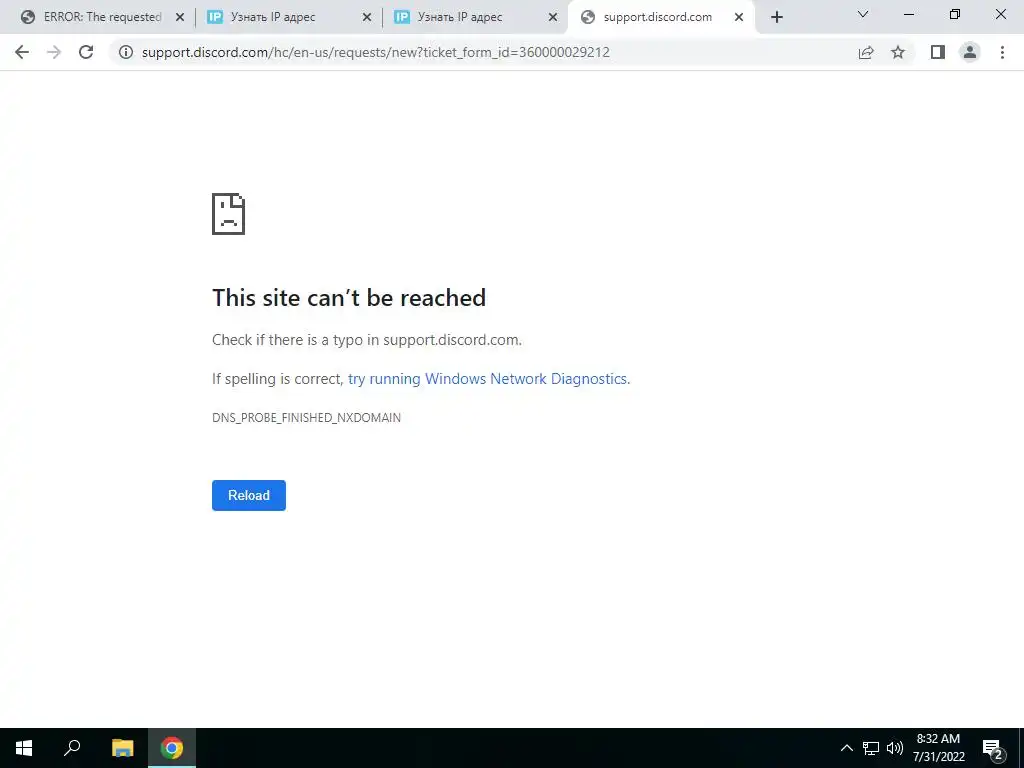This screenshot has height=768, width=1024.
Task: Open File Explorer from the taskbar
Action: click(123, 748)
